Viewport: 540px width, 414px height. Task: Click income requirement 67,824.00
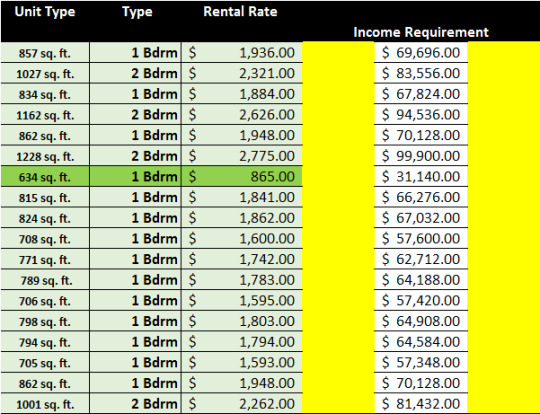(421, 94)
